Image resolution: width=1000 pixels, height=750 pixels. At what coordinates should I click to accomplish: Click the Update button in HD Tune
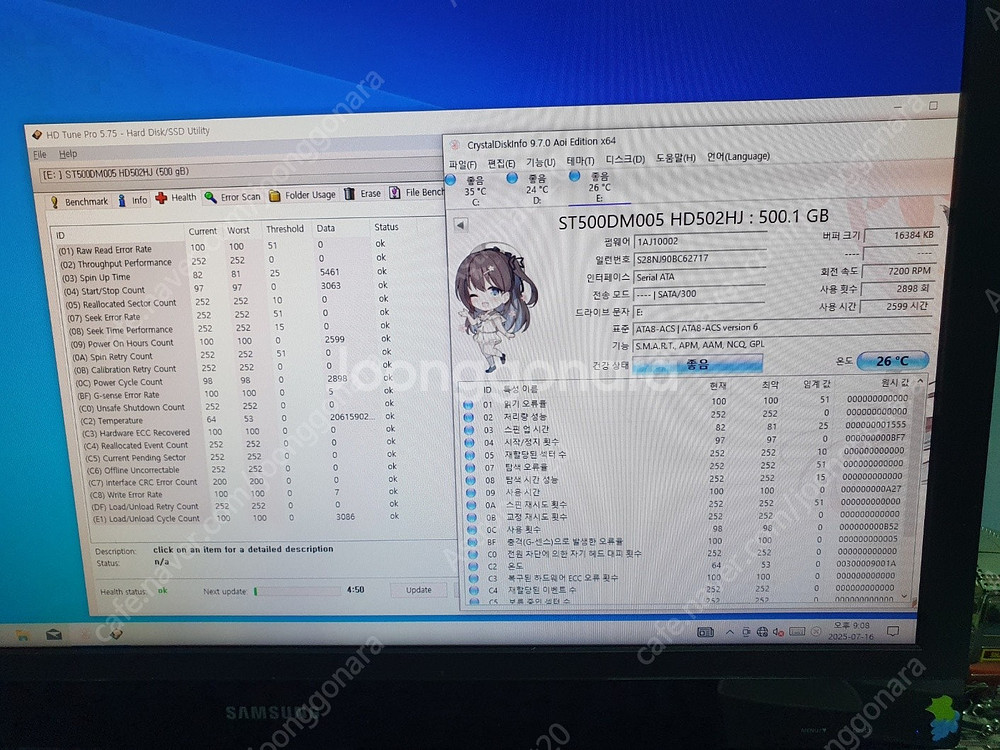[x=419, y=590]
